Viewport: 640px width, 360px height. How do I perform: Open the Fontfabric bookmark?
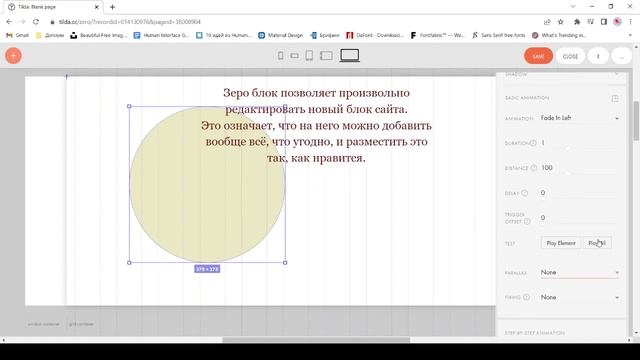click(438, 35)
